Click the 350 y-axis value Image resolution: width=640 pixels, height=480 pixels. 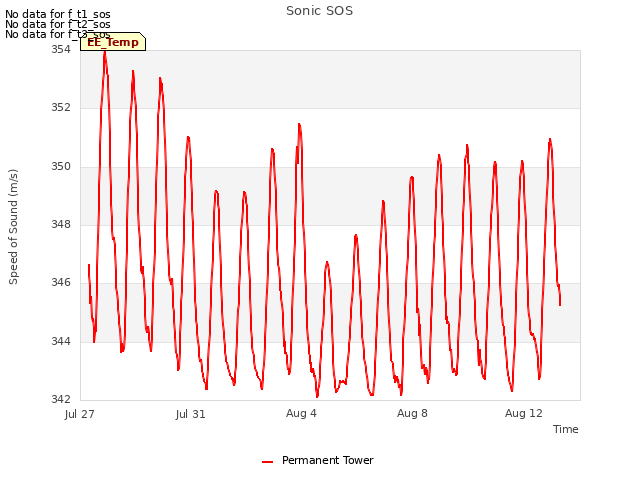click(61, 166)
